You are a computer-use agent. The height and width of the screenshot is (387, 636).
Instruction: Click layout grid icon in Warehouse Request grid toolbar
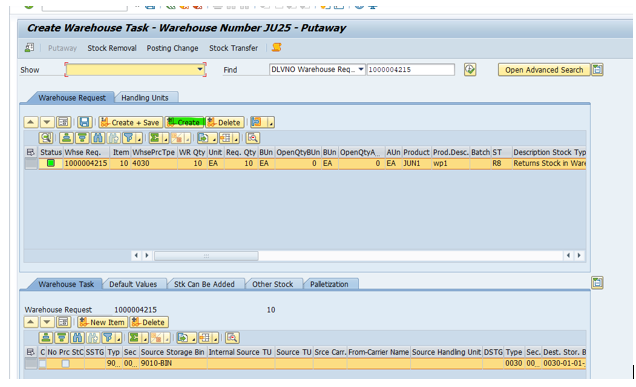coord(226,138)
